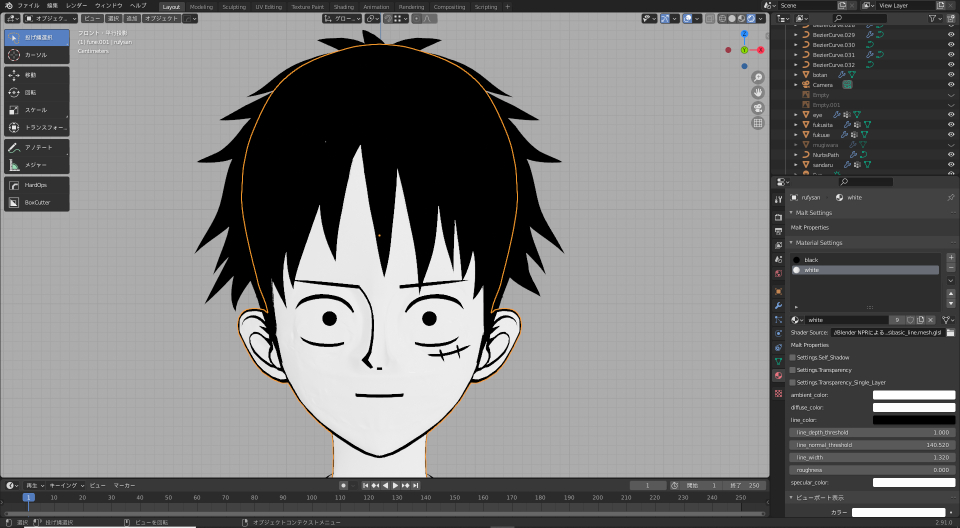Select the Scale tool (スケール)
Image resolution: width=960 pixels, height=528 pixels.
37,110
